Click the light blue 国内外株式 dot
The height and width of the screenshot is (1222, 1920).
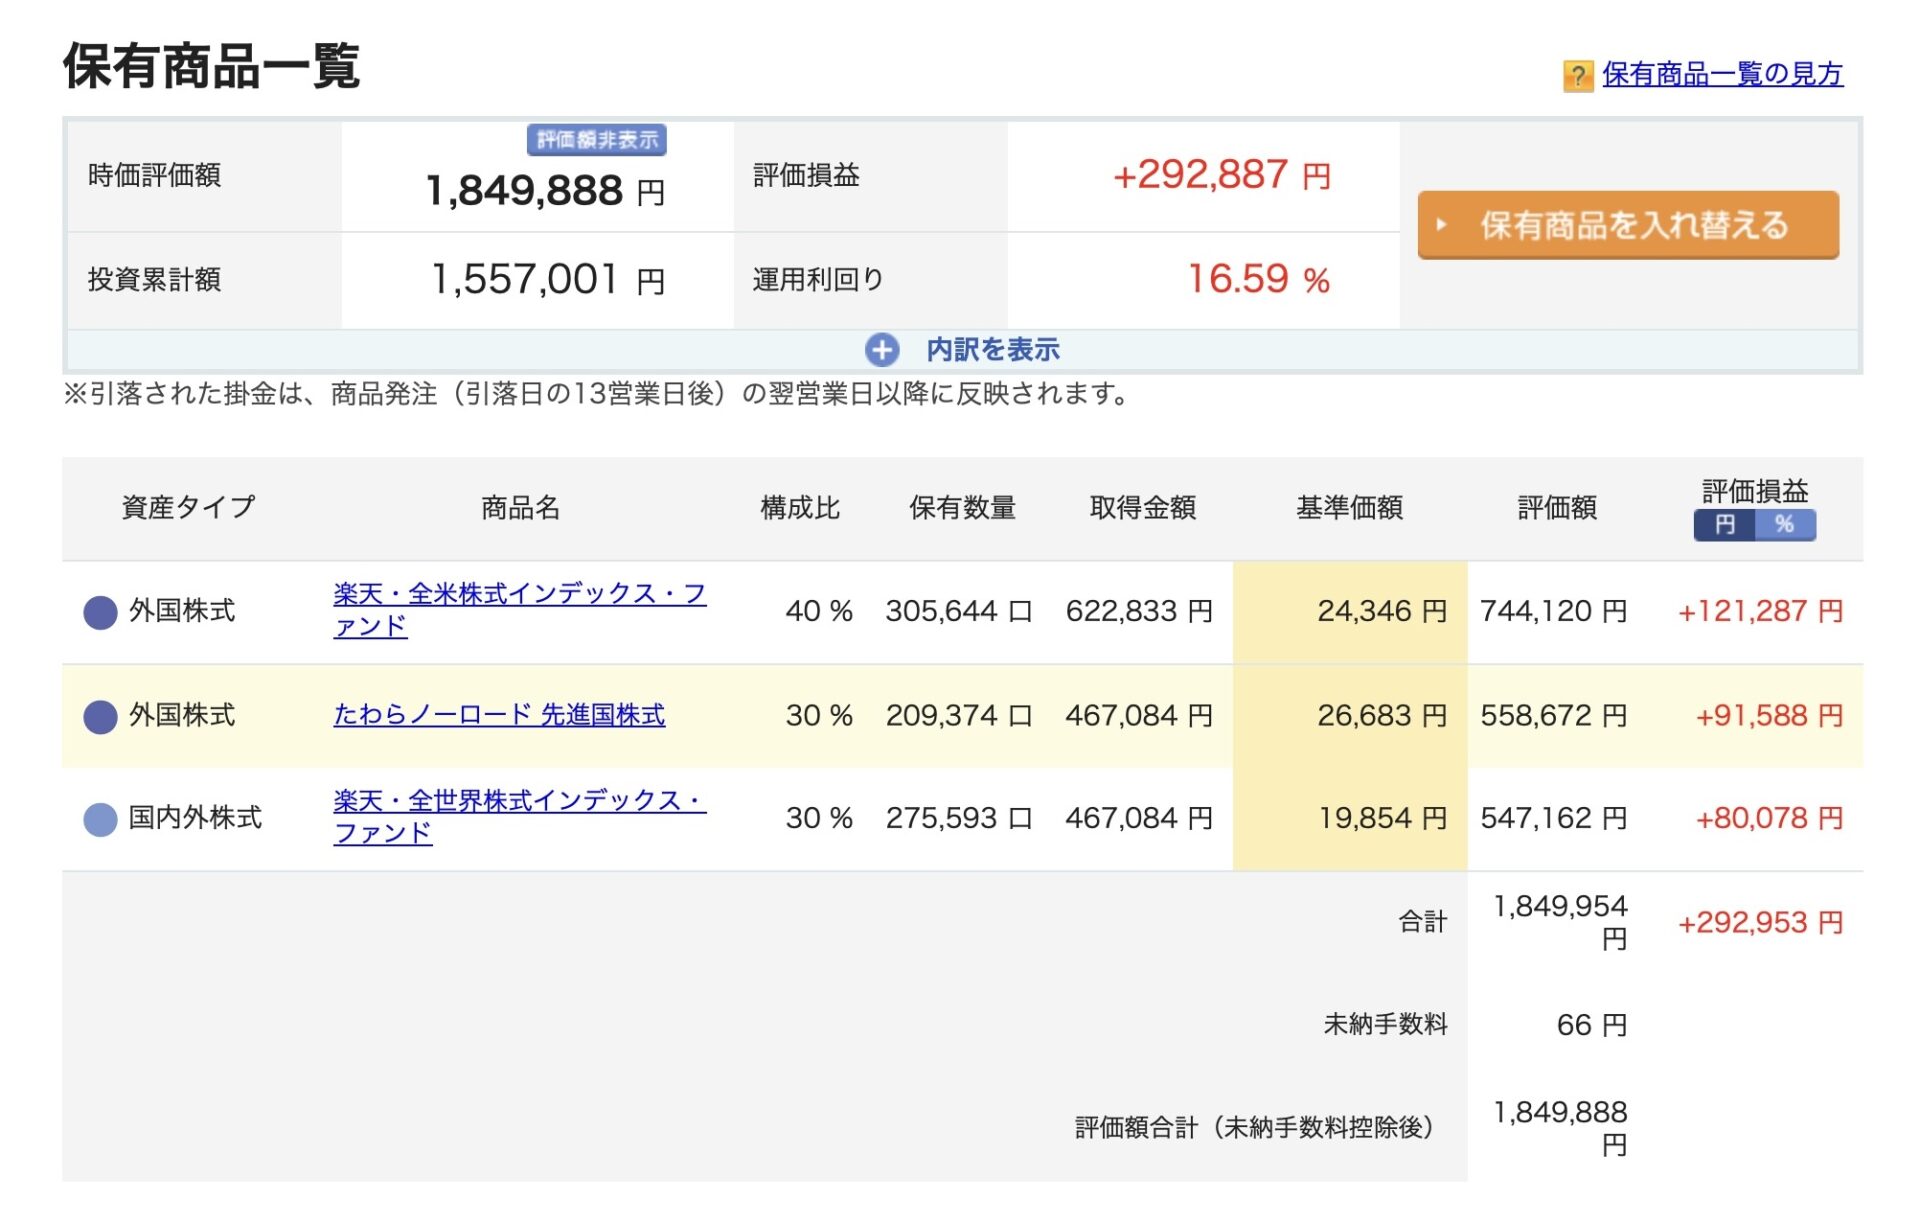point(100,819)
